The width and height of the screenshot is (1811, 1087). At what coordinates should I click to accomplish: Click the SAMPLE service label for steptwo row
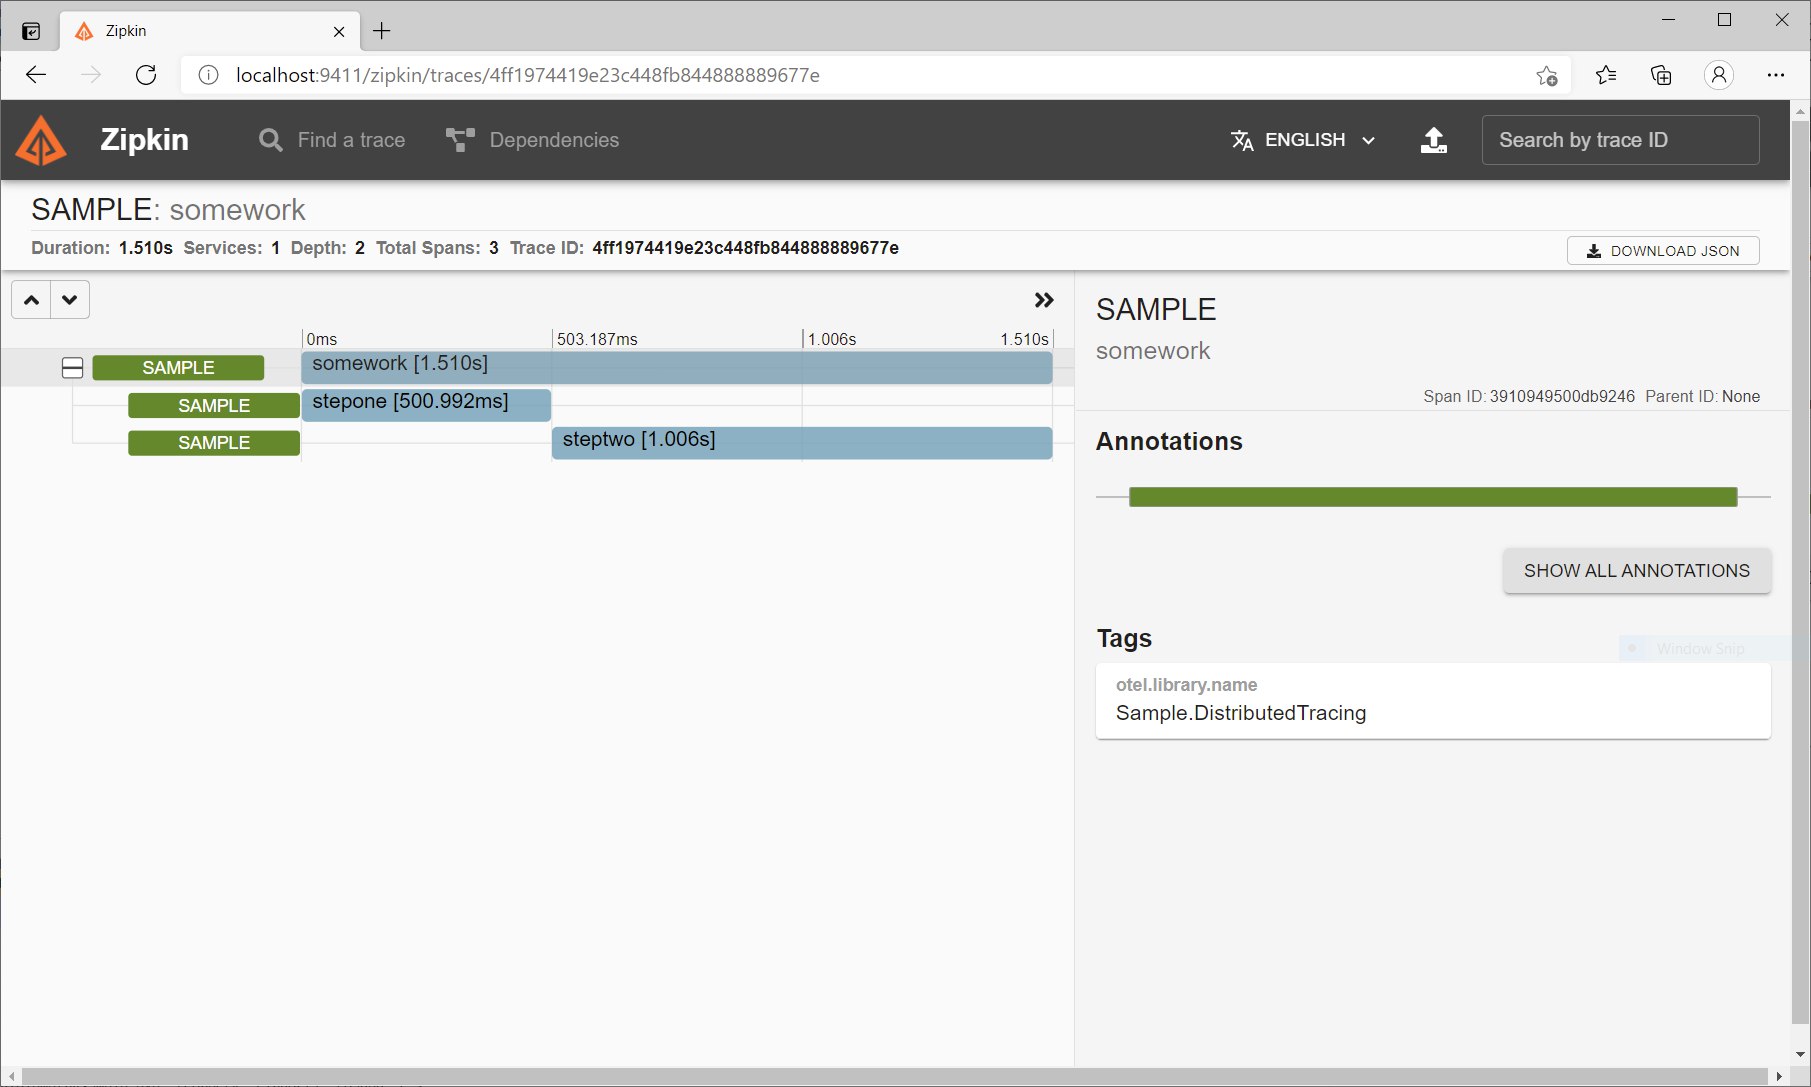pyautogui.click(x=214, y=443)
